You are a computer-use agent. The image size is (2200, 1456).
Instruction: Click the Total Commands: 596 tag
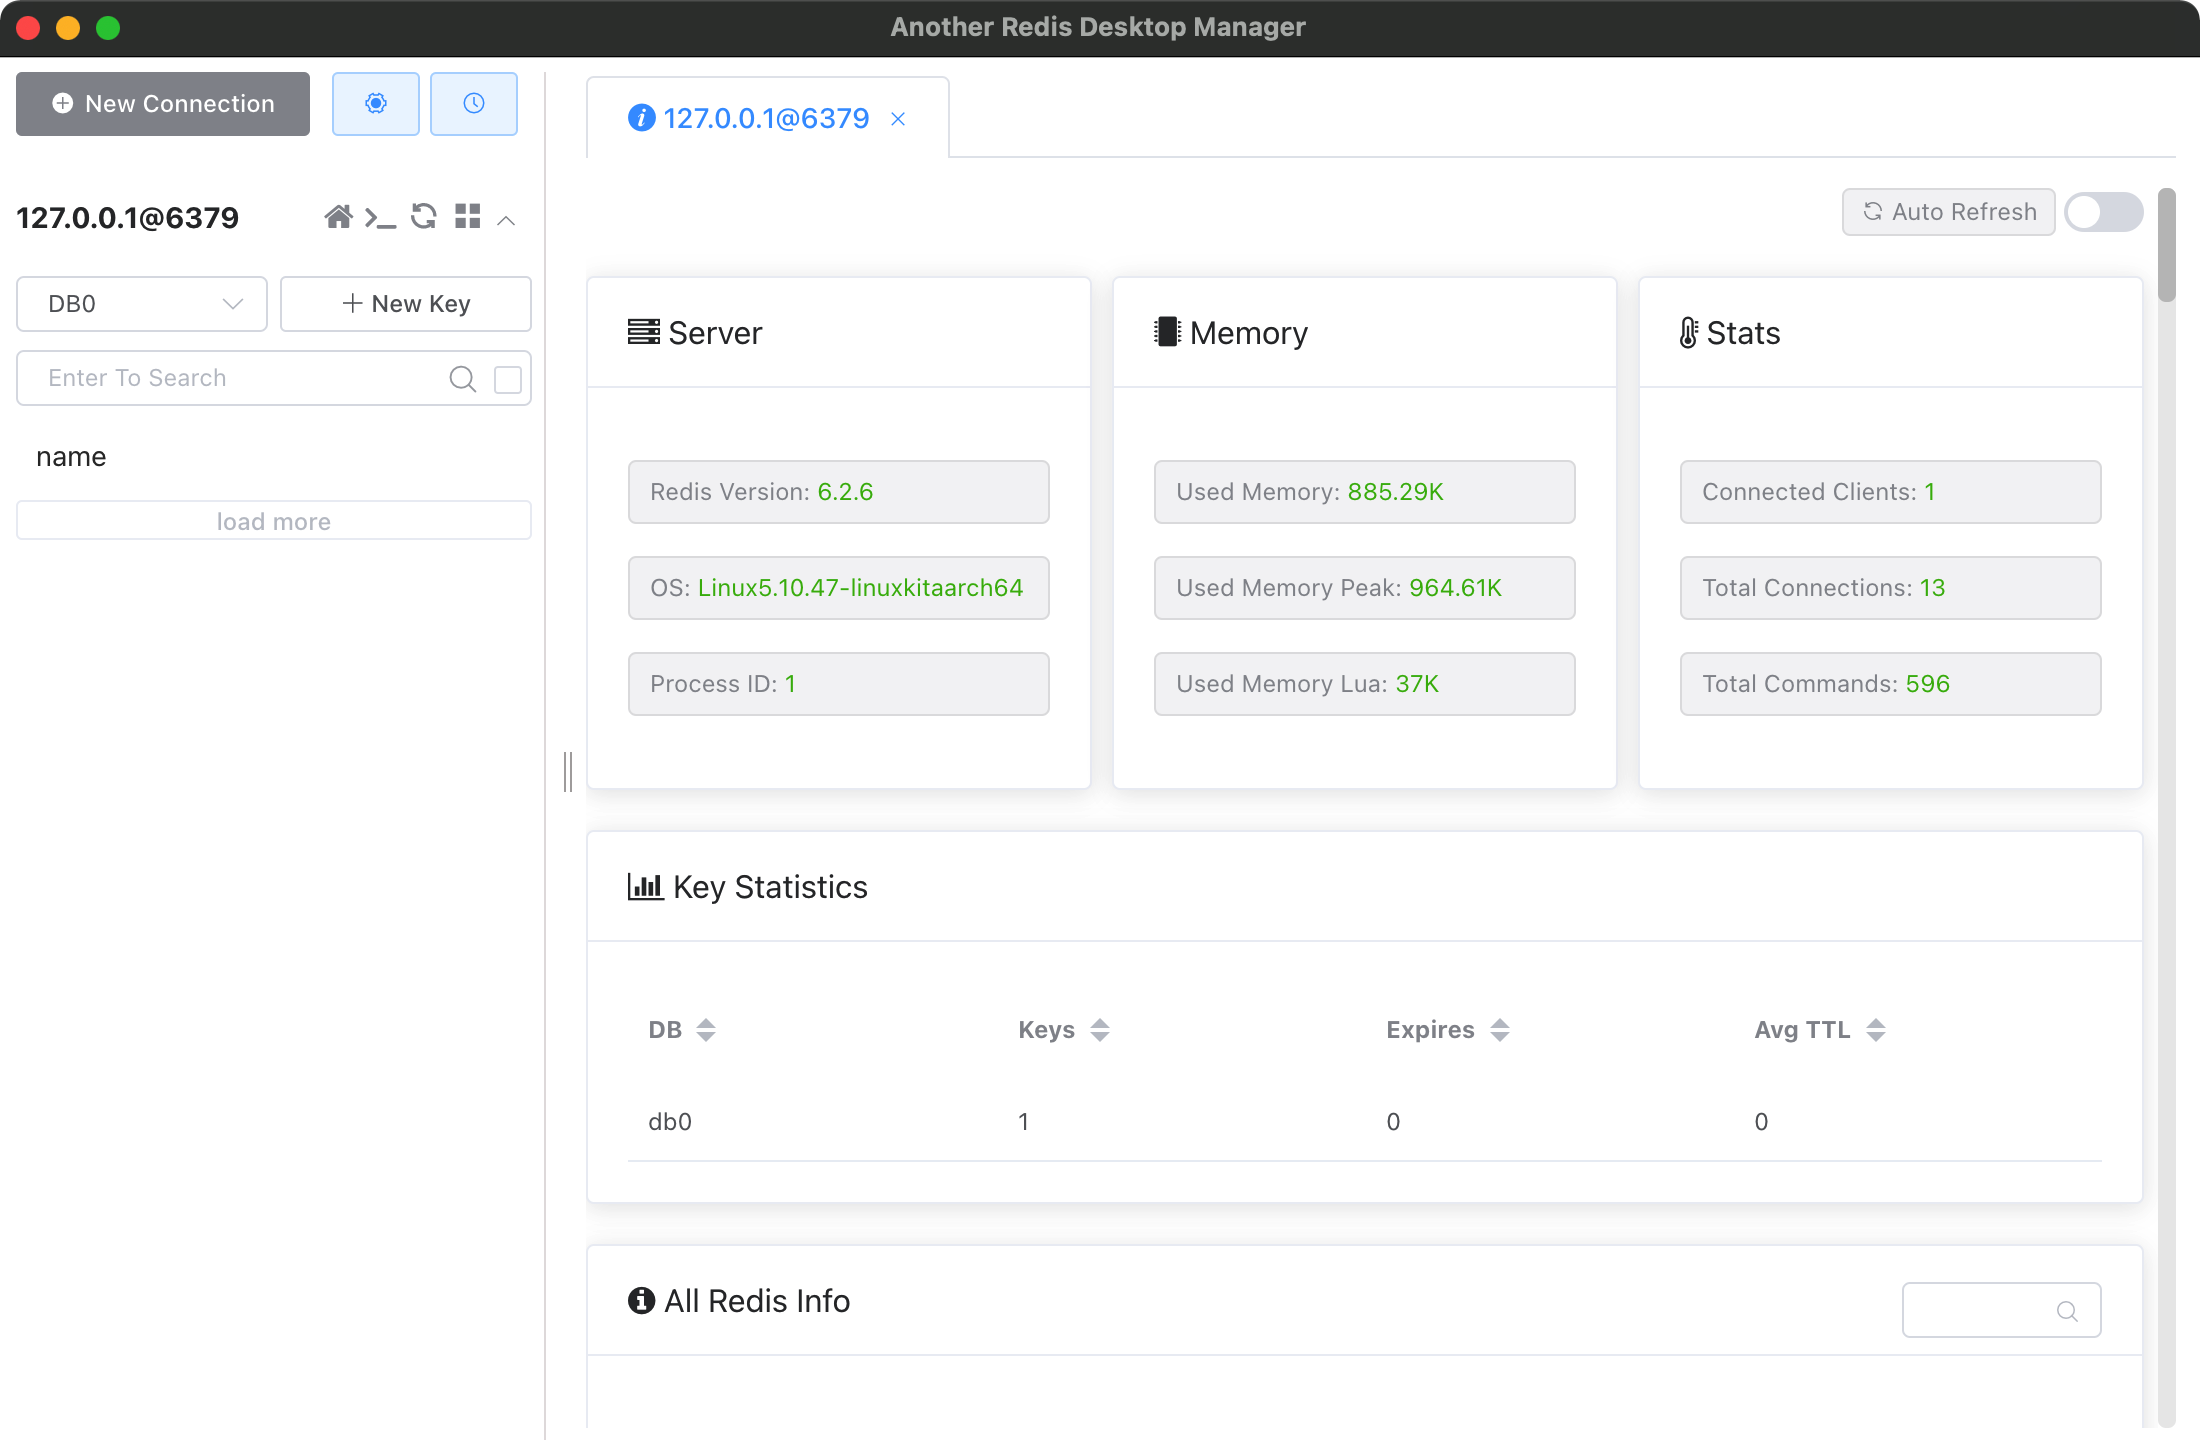pos(1890,684)
